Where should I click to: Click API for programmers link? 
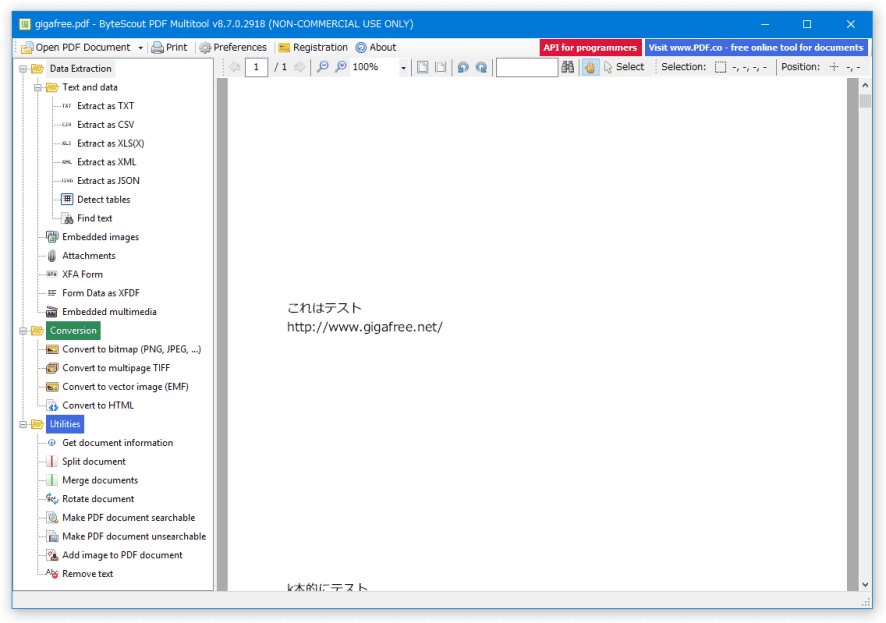(590, 47)
